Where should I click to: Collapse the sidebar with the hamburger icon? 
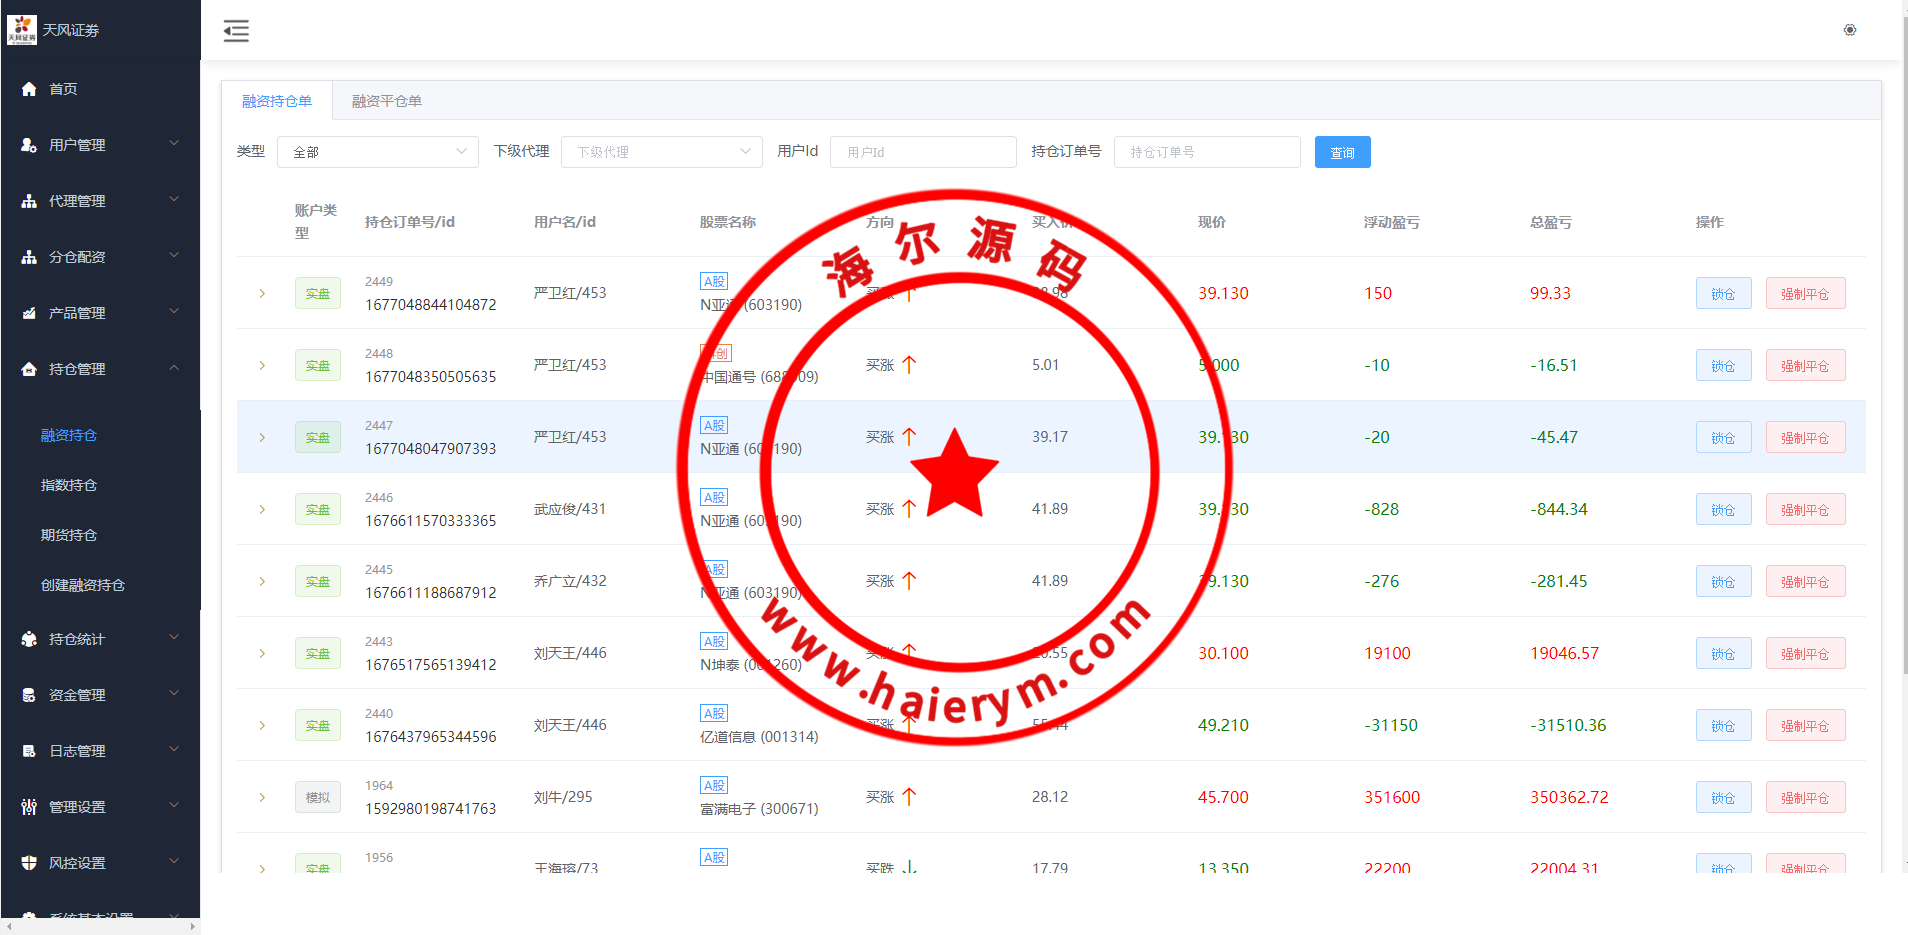click(236, 31)
